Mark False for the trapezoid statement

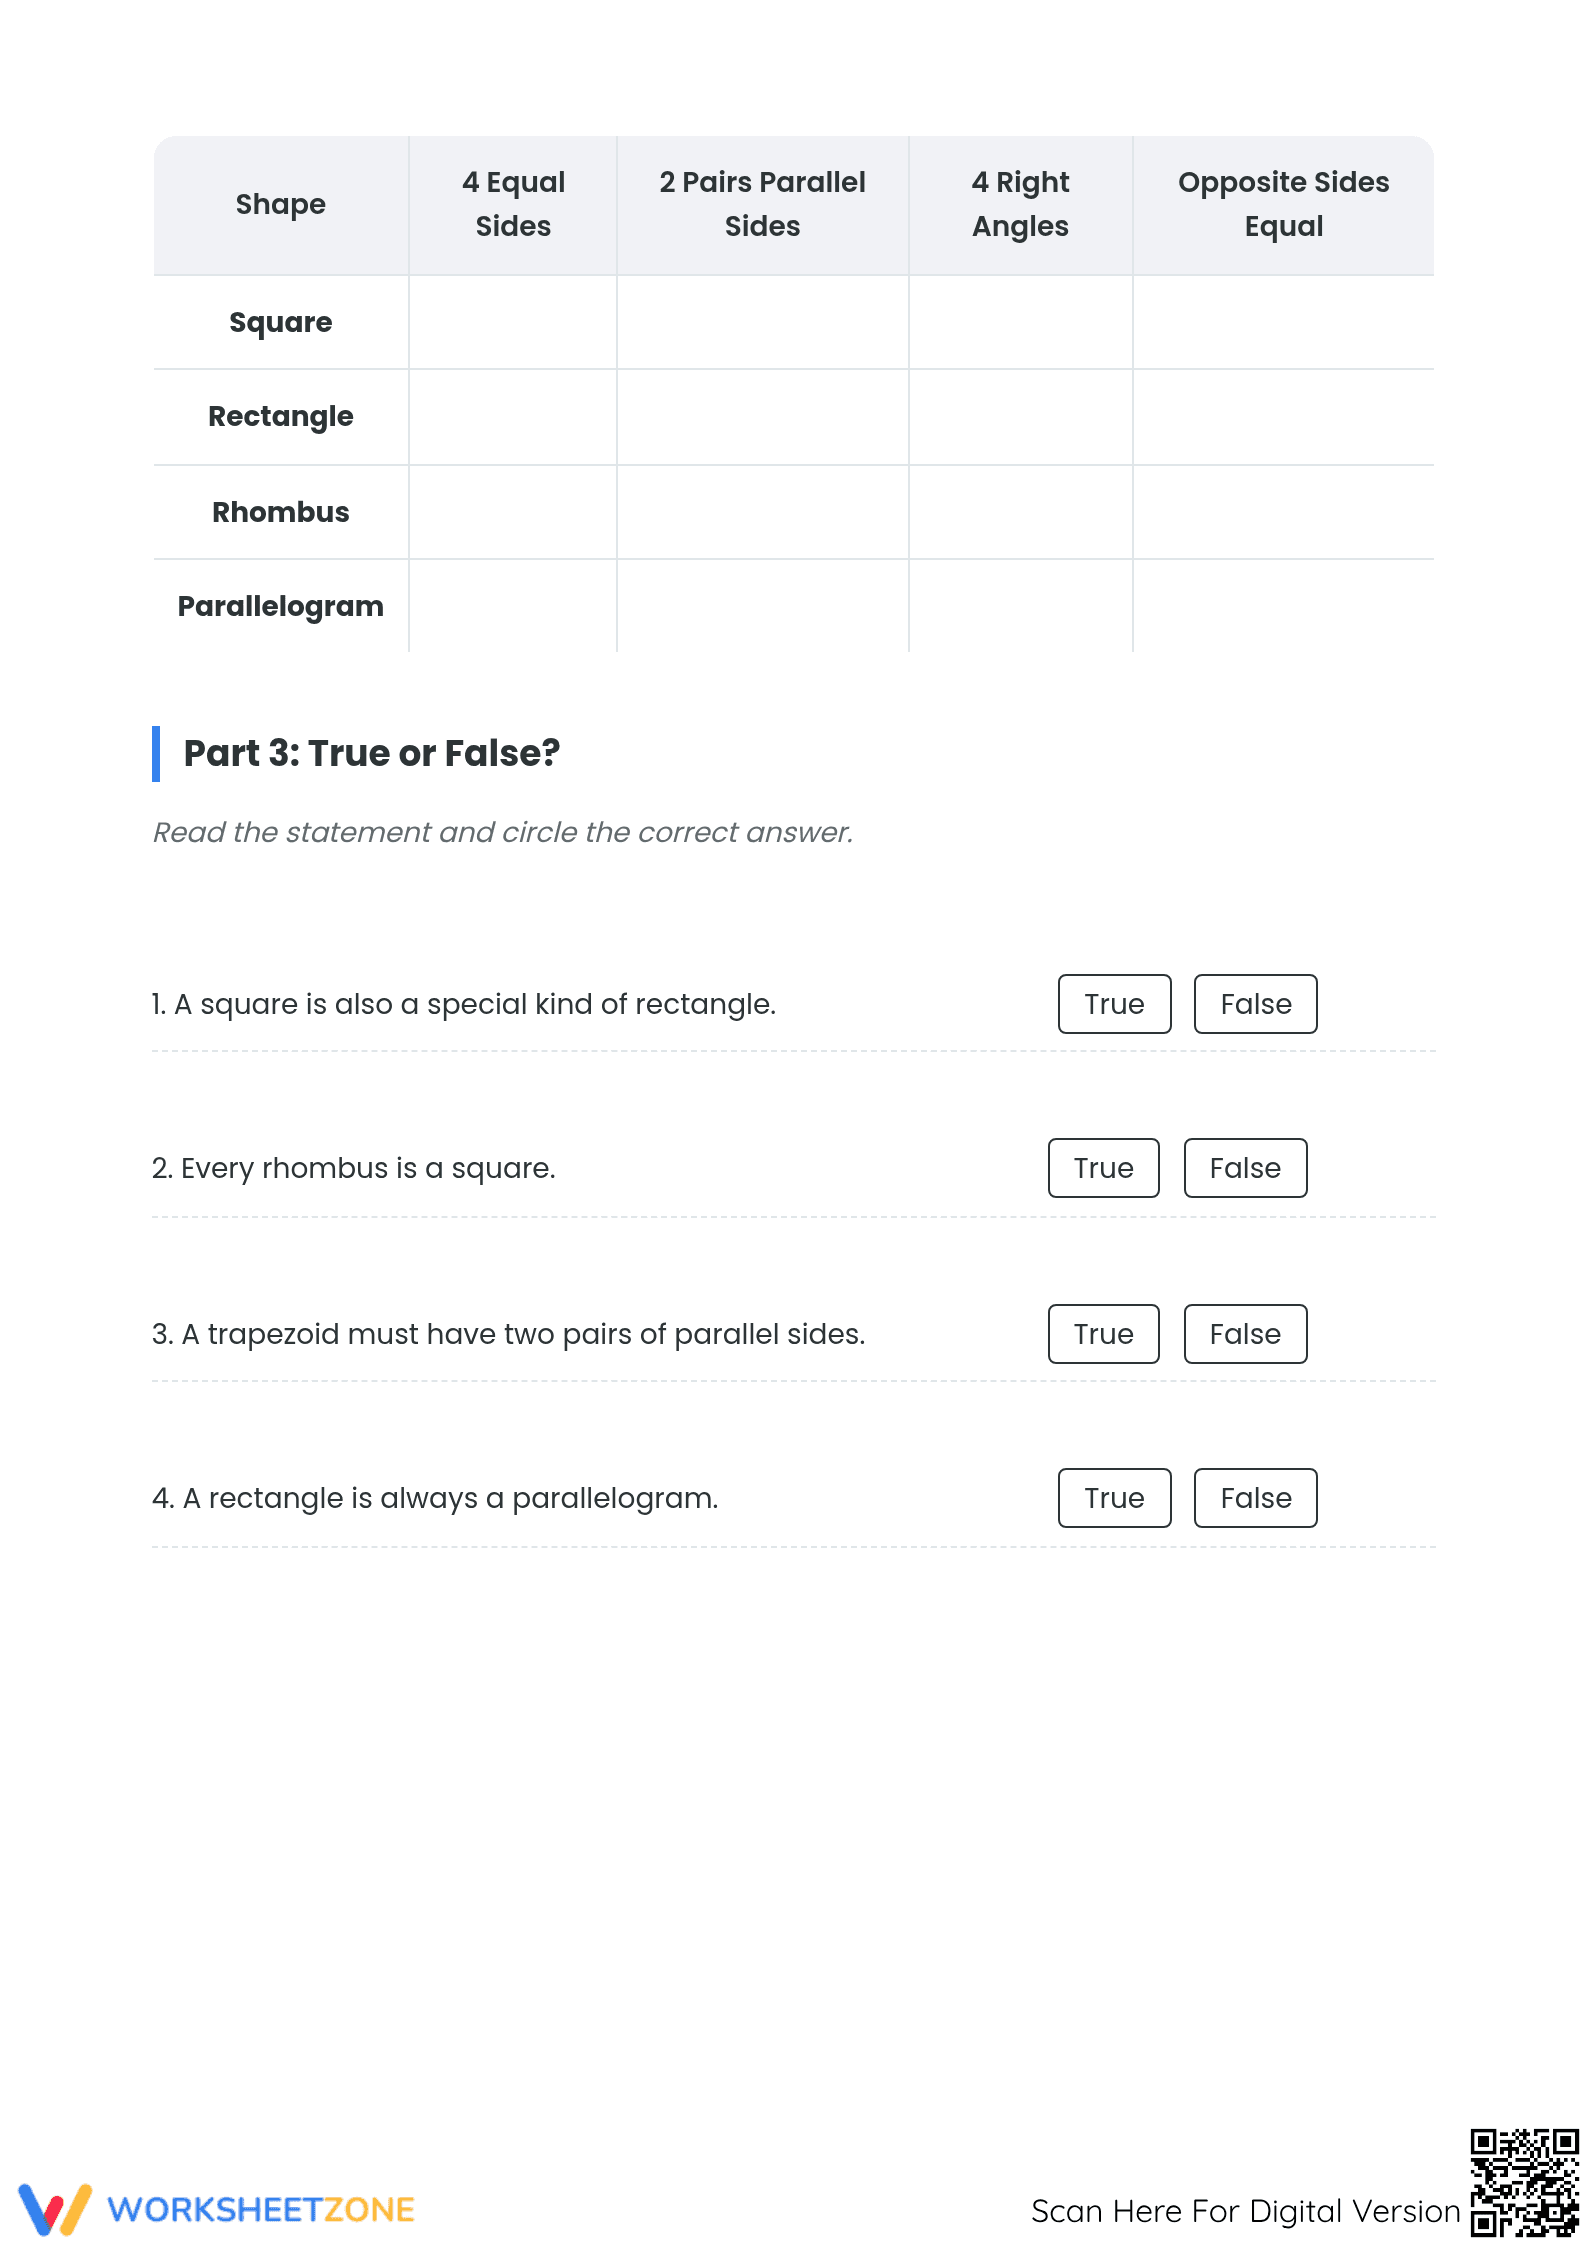pos(1245,1334)
